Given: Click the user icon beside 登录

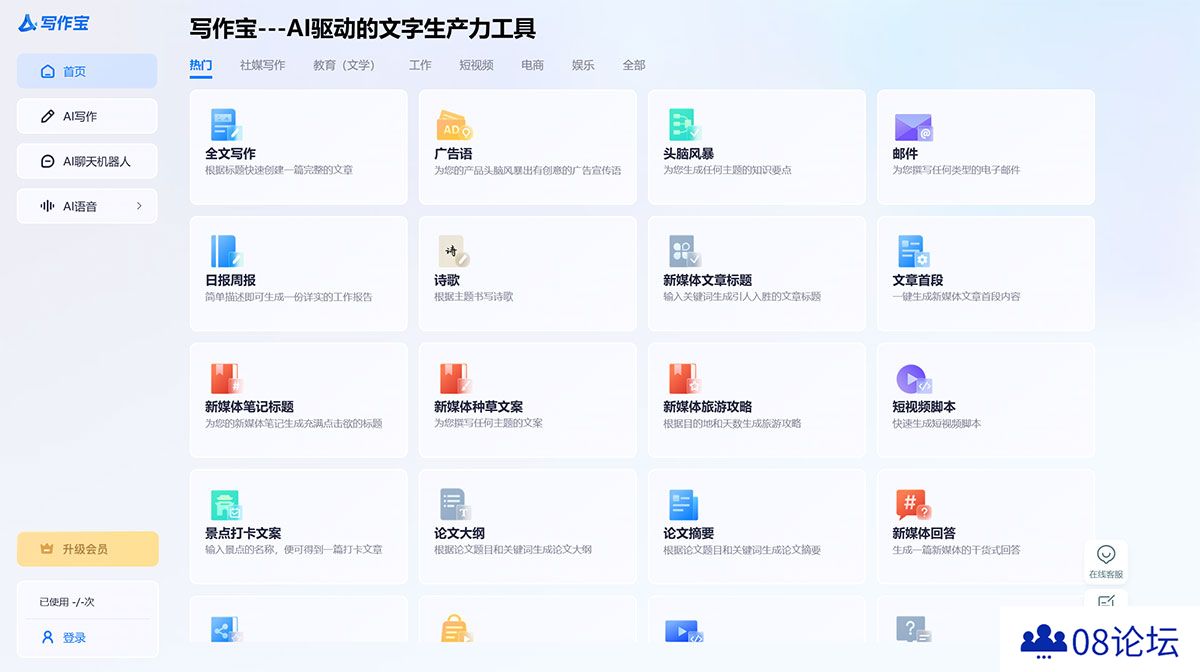Looking at the screenshot, I should 47,637.
